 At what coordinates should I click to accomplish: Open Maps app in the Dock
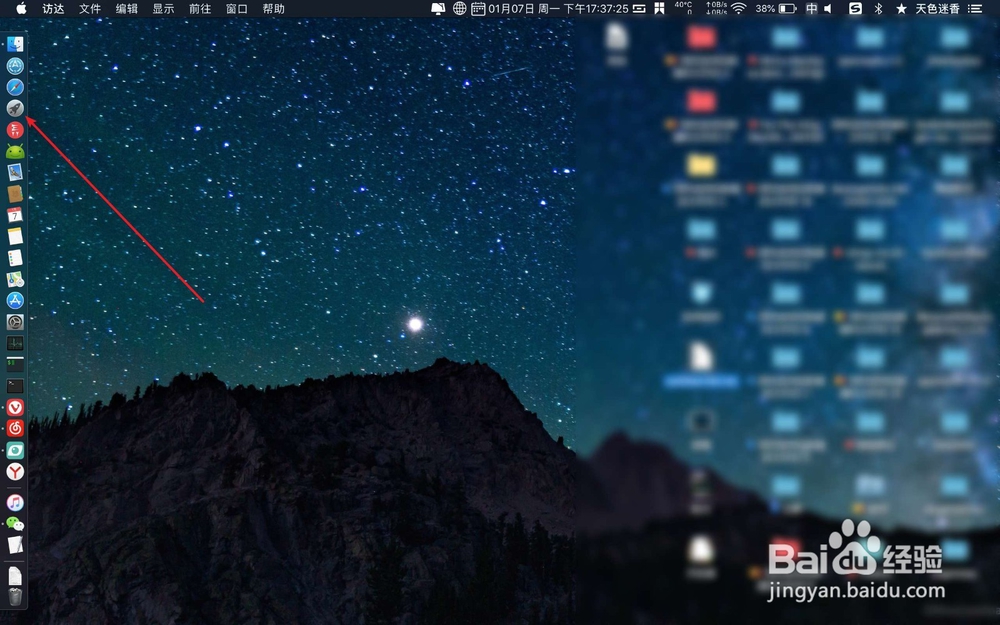pyautogui.click(x=15, y=279)
